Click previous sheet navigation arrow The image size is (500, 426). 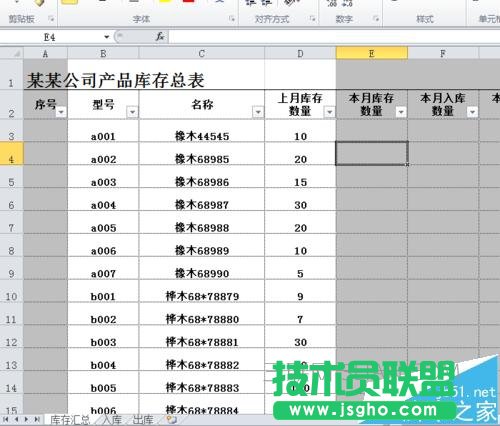tap(16, 419)
